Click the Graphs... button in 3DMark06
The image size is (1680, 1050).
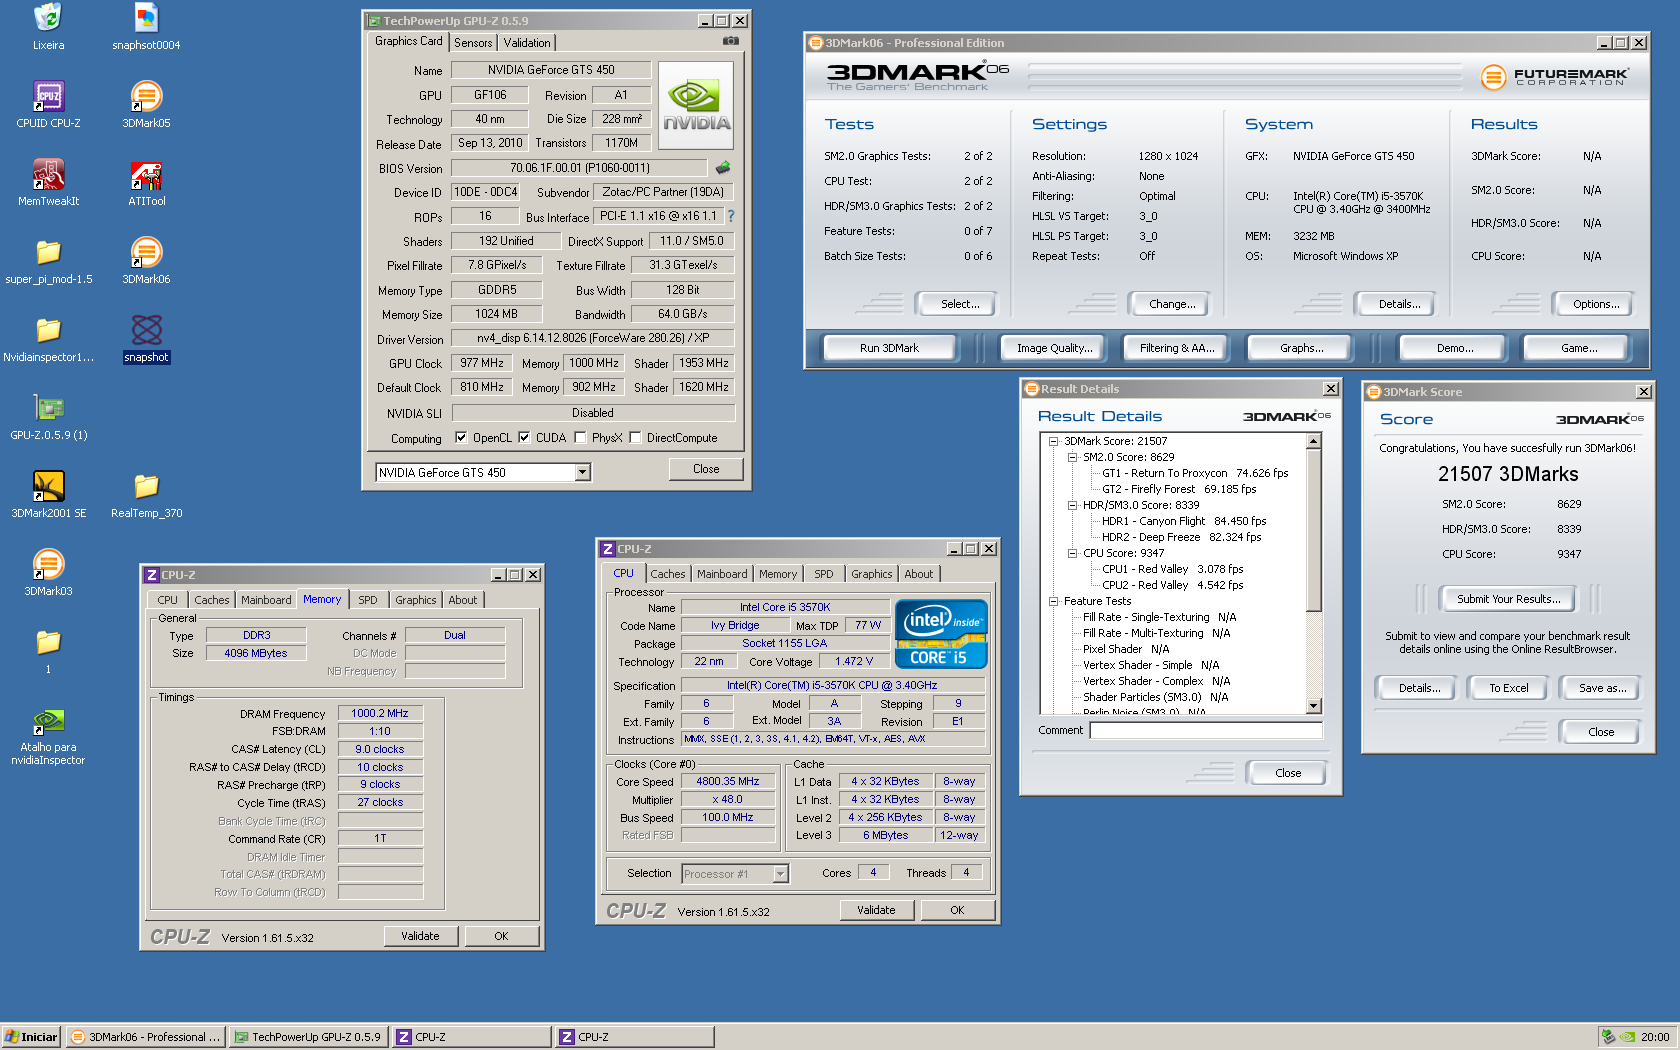(x=1301, y=348)
